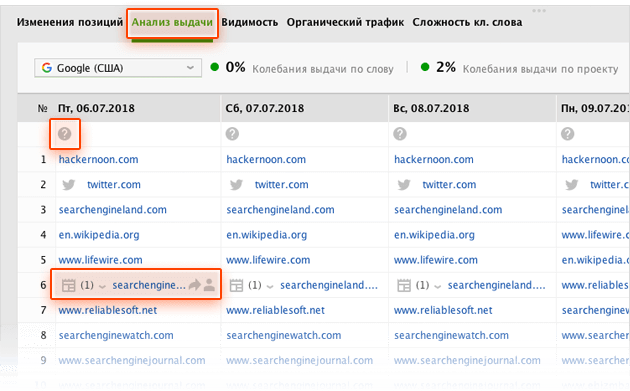630x391 pixels.
Task: Switch to the Видимость tab
Action: pos(250,22)
